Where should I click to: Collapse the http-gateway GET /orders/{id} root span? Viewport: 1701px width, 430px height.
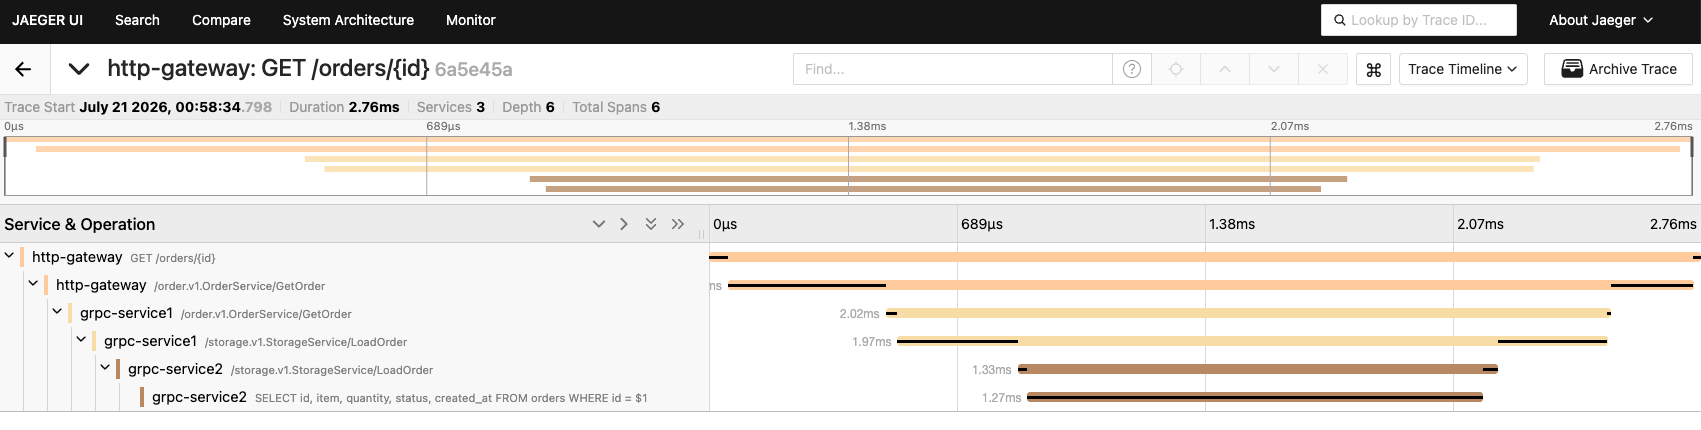tap(9, 256)
